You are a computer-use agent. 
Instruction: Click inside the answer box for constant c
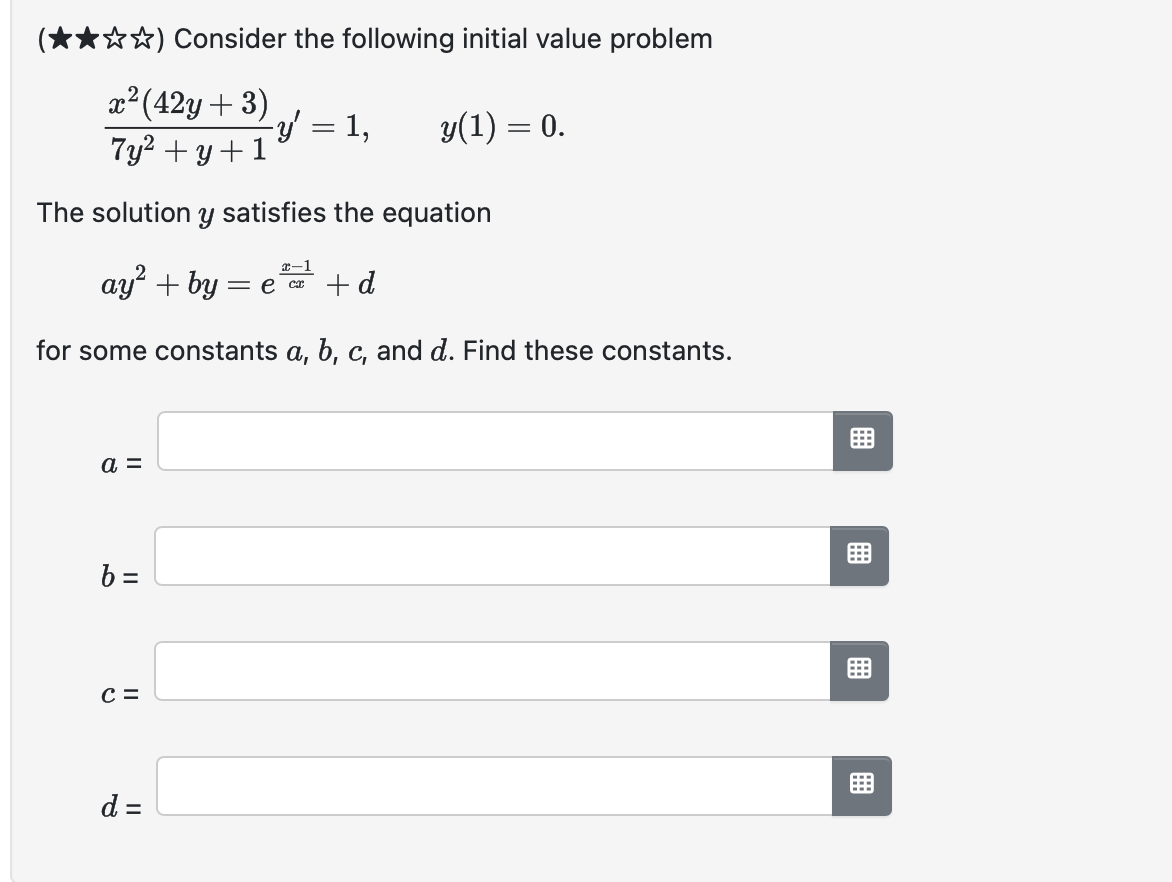[490, 671]
